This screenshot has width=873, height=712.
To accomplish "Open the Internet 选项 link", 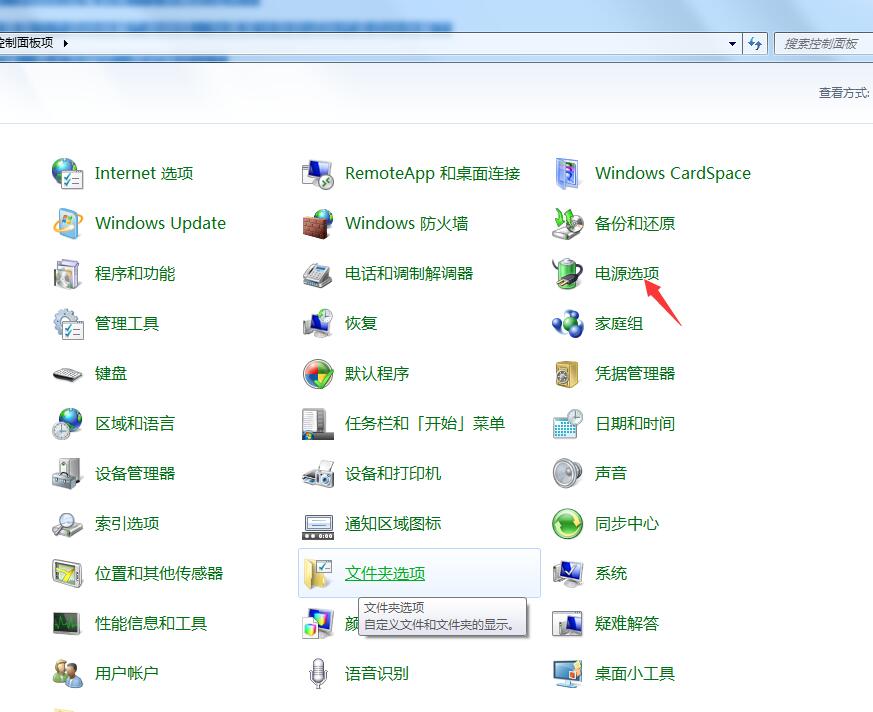I will click(144, 173).
